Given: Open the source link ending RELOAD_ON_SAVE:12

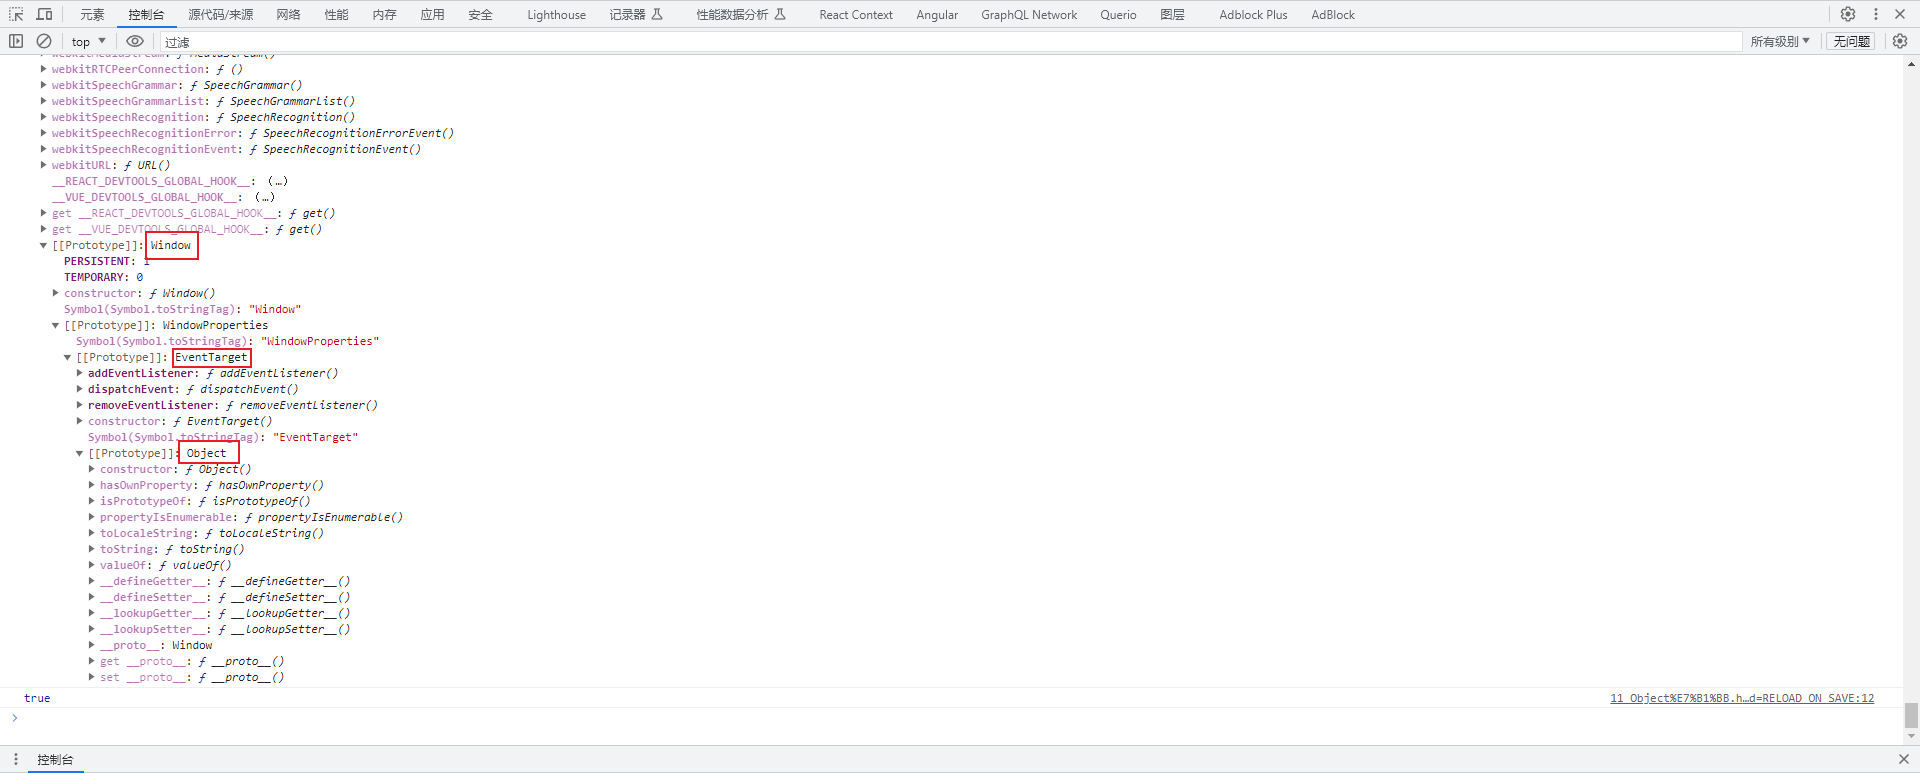Looking at the screenshot, I should 1741,698.
